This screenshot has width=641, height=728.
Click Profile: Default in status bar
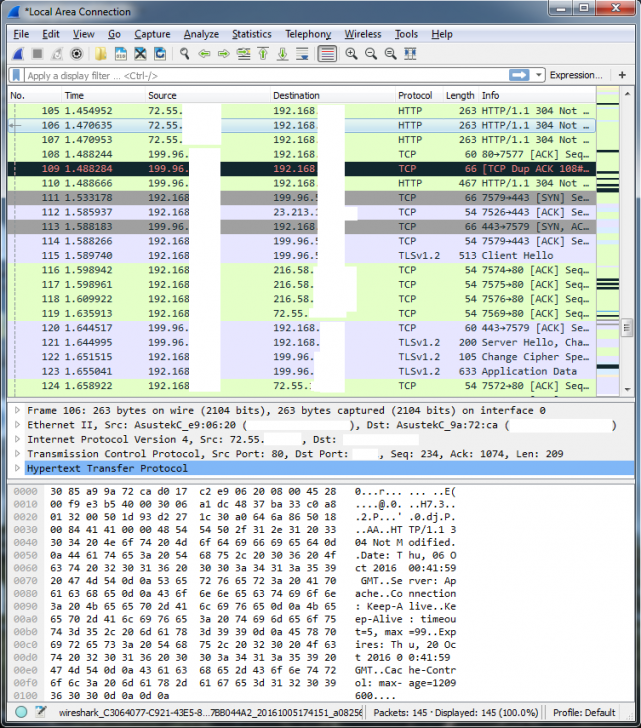[x=583, y=712]
